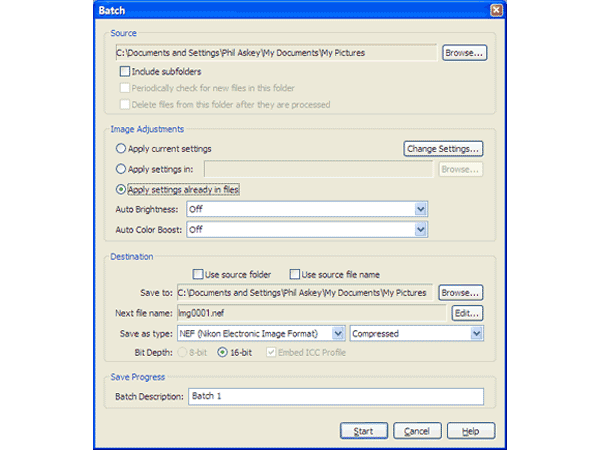Screen dimensions: 600x450
Task: Choose Apply settings already in files
Action: (x=121, y=189)
